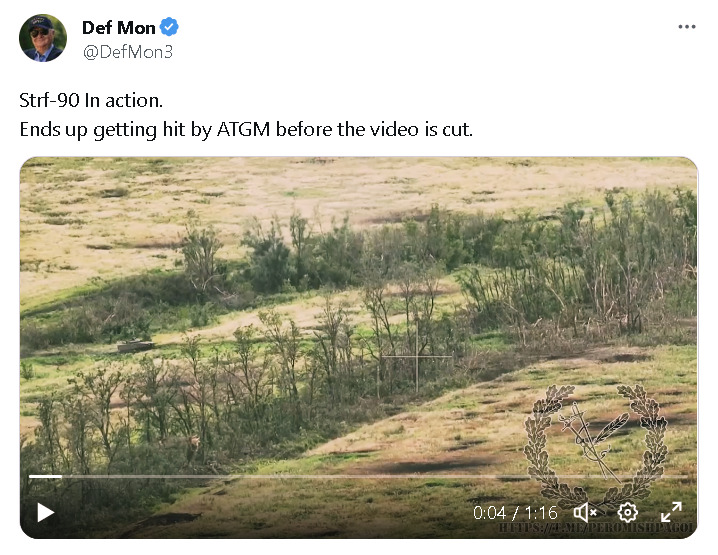This screenshot has width=718, height=555.
Task: Click the 0:04 / 1:16 time display
Action: pyautogui.click(x=515, y=513)
